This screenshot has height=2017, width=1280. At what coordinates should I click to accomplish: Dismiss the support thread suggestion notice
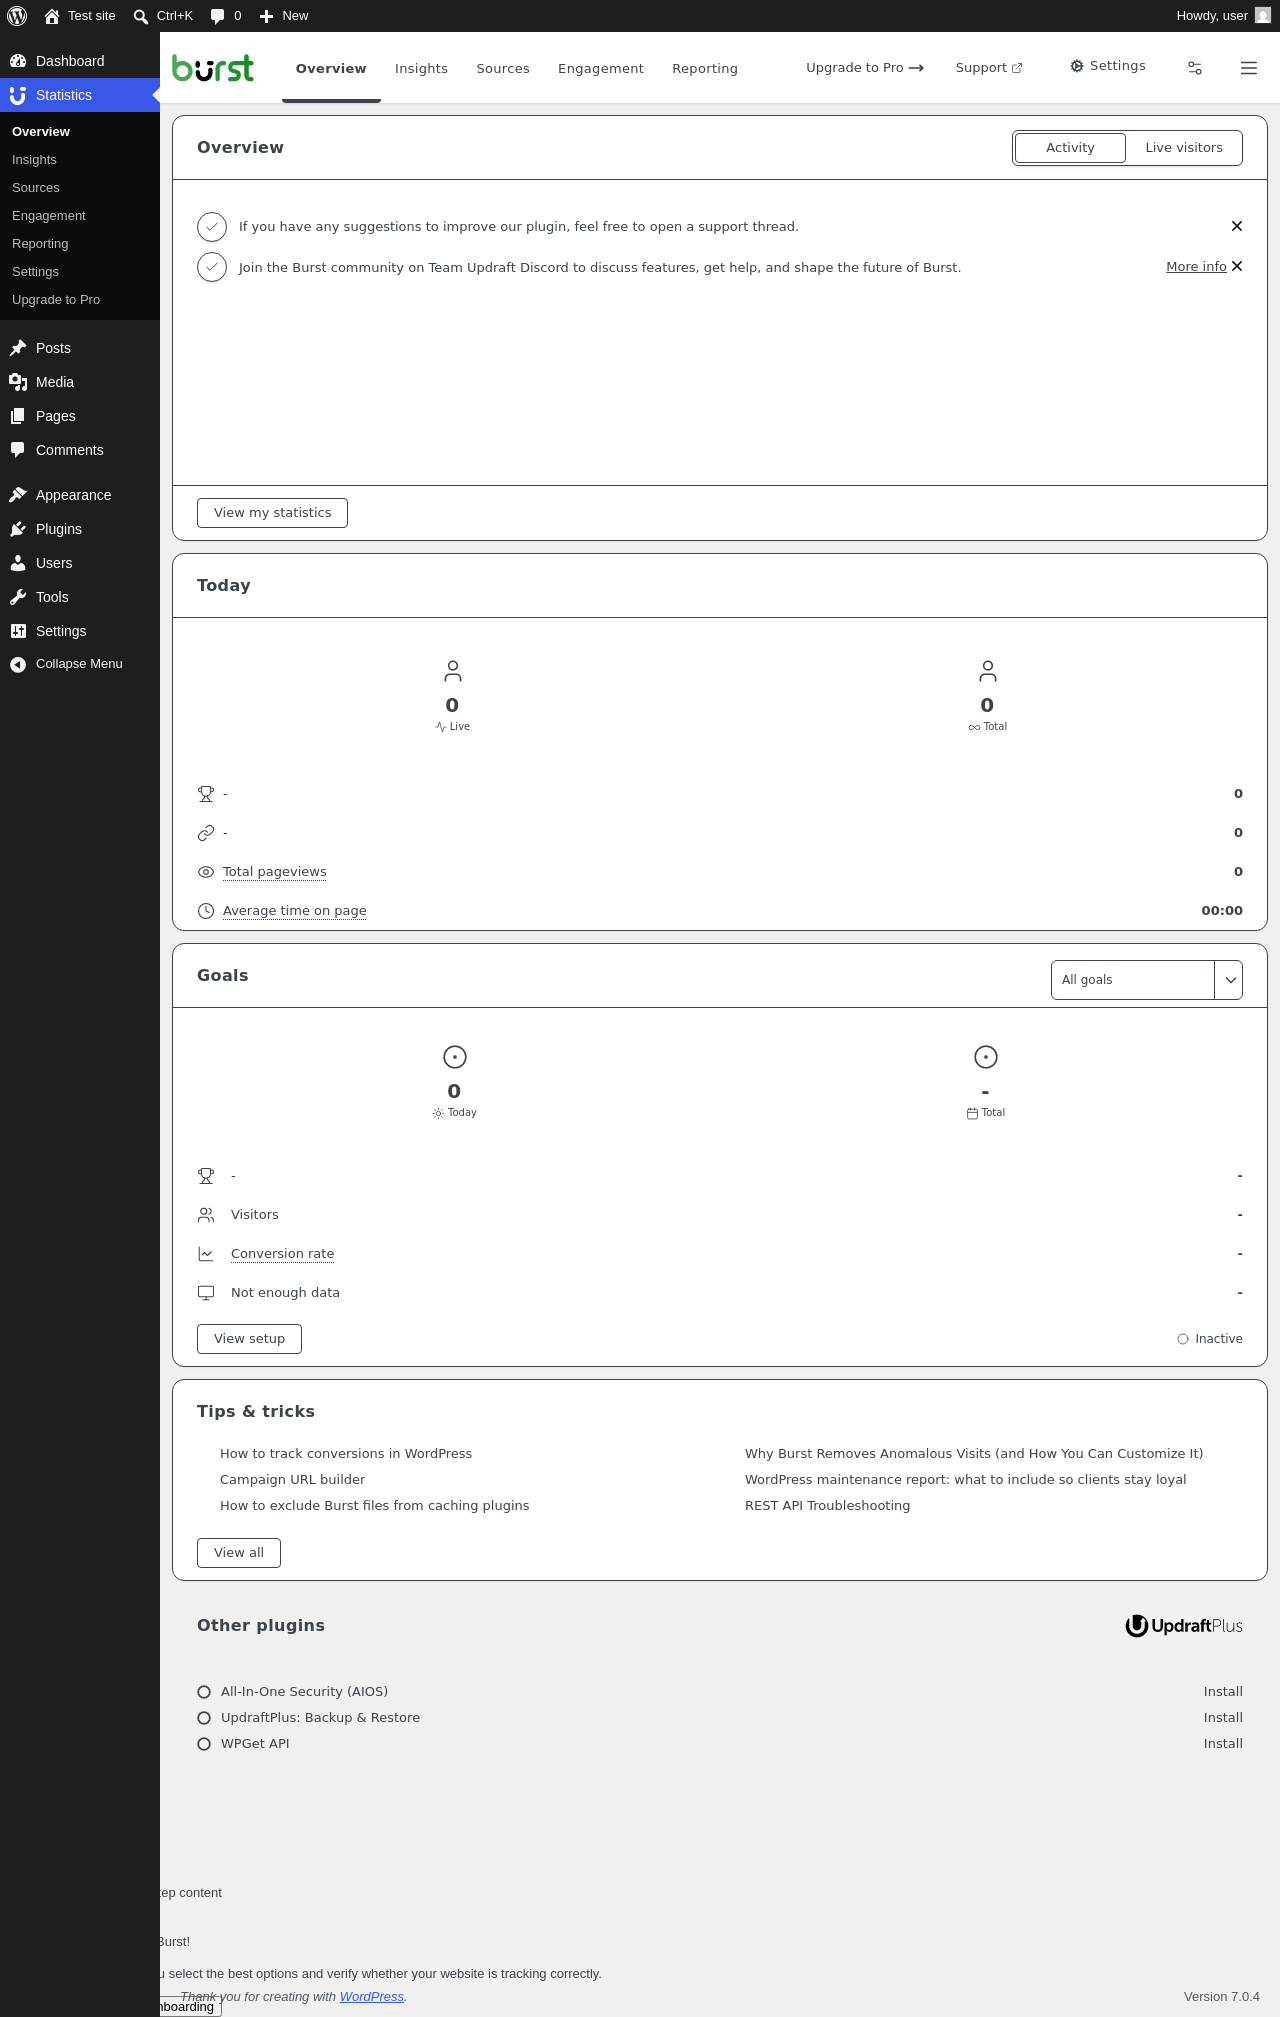pyautogui.click(x=1237, y=226)
